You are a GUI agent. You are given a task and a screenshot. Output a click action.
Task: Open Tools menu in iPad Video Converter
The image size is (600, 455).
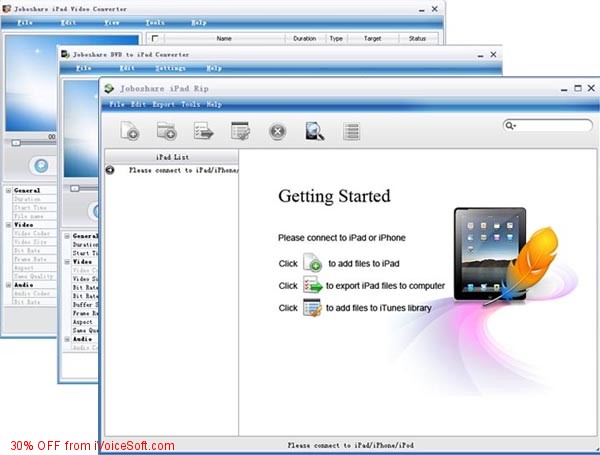tap(155, 23)
